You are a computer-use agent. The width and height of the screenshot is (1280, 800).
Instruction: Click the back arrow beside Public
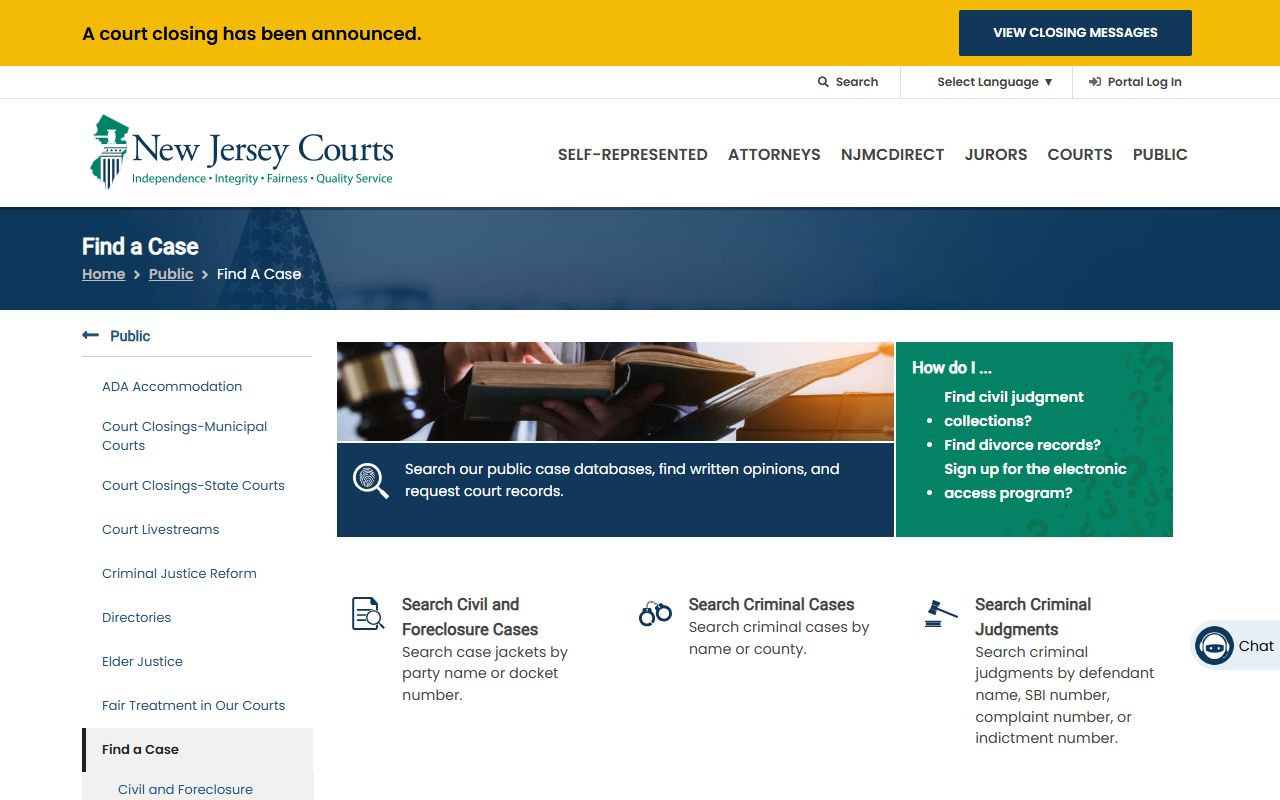(90, 336)
